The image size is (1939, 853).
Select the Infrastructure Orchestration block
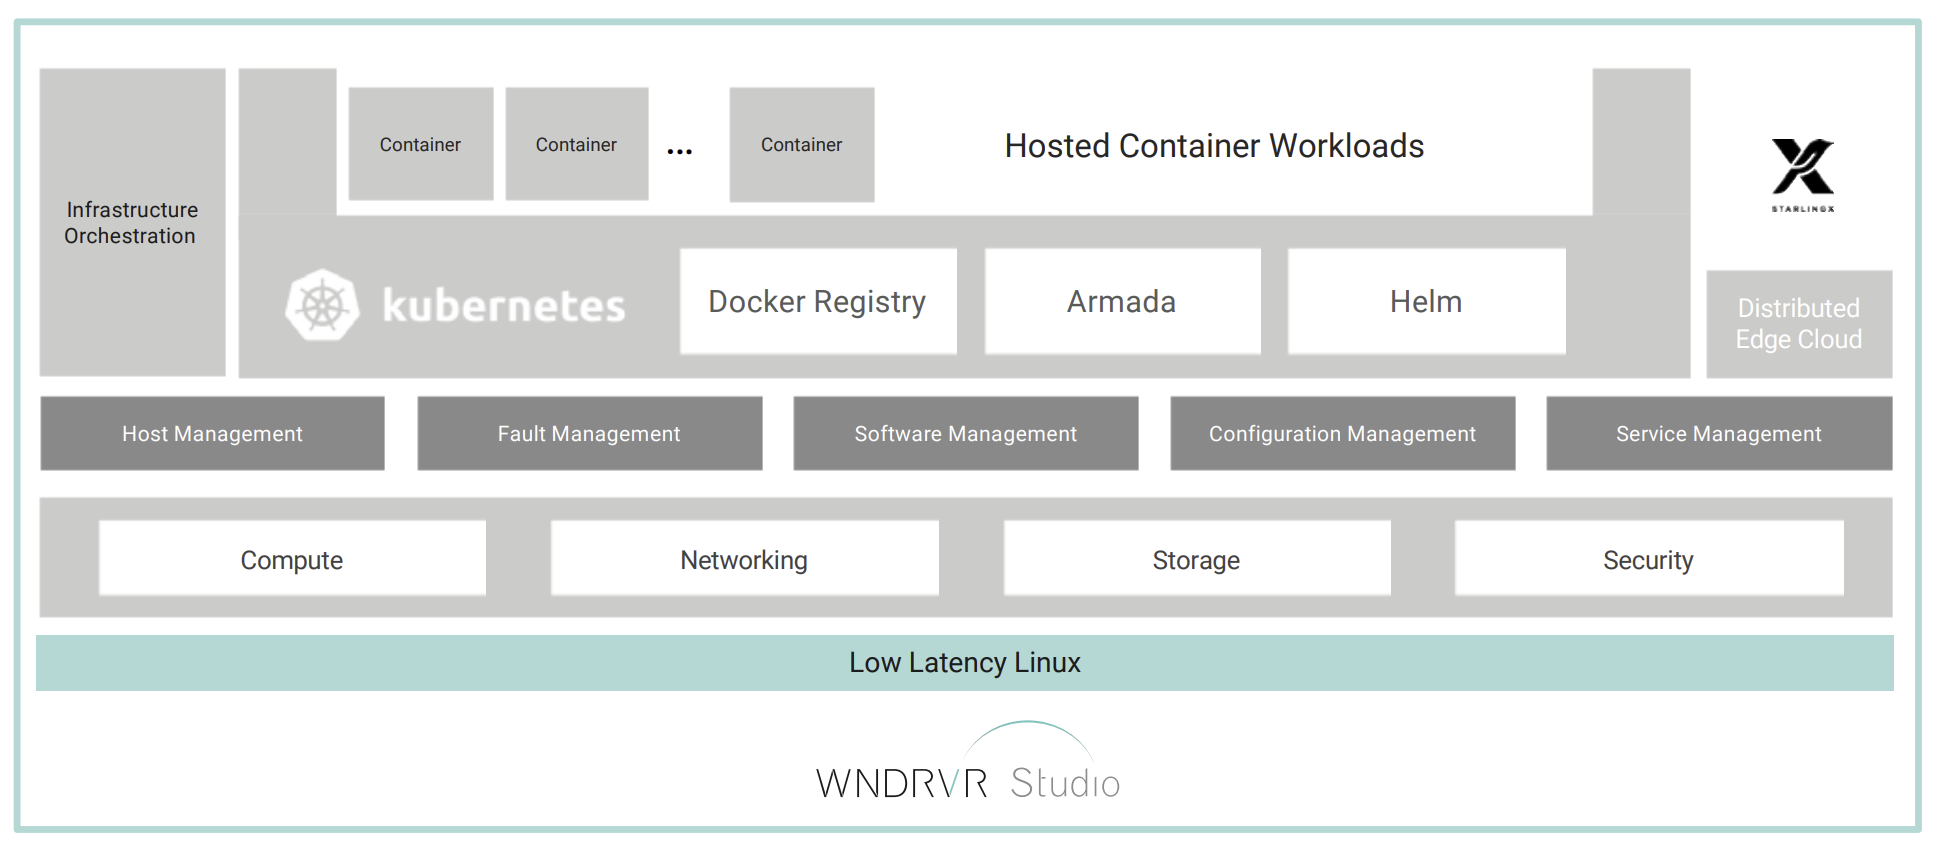(132, 222)
